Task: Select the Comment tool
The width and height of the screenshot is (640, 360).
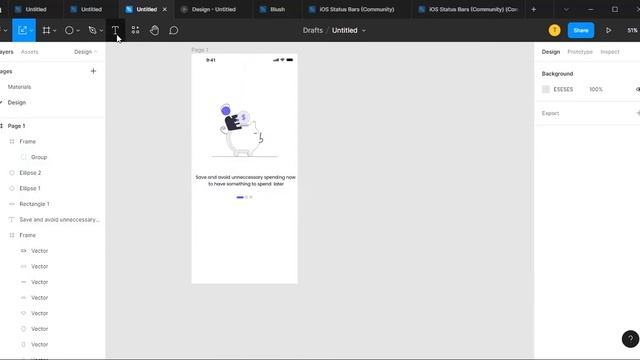Action: tap(173, 30)
